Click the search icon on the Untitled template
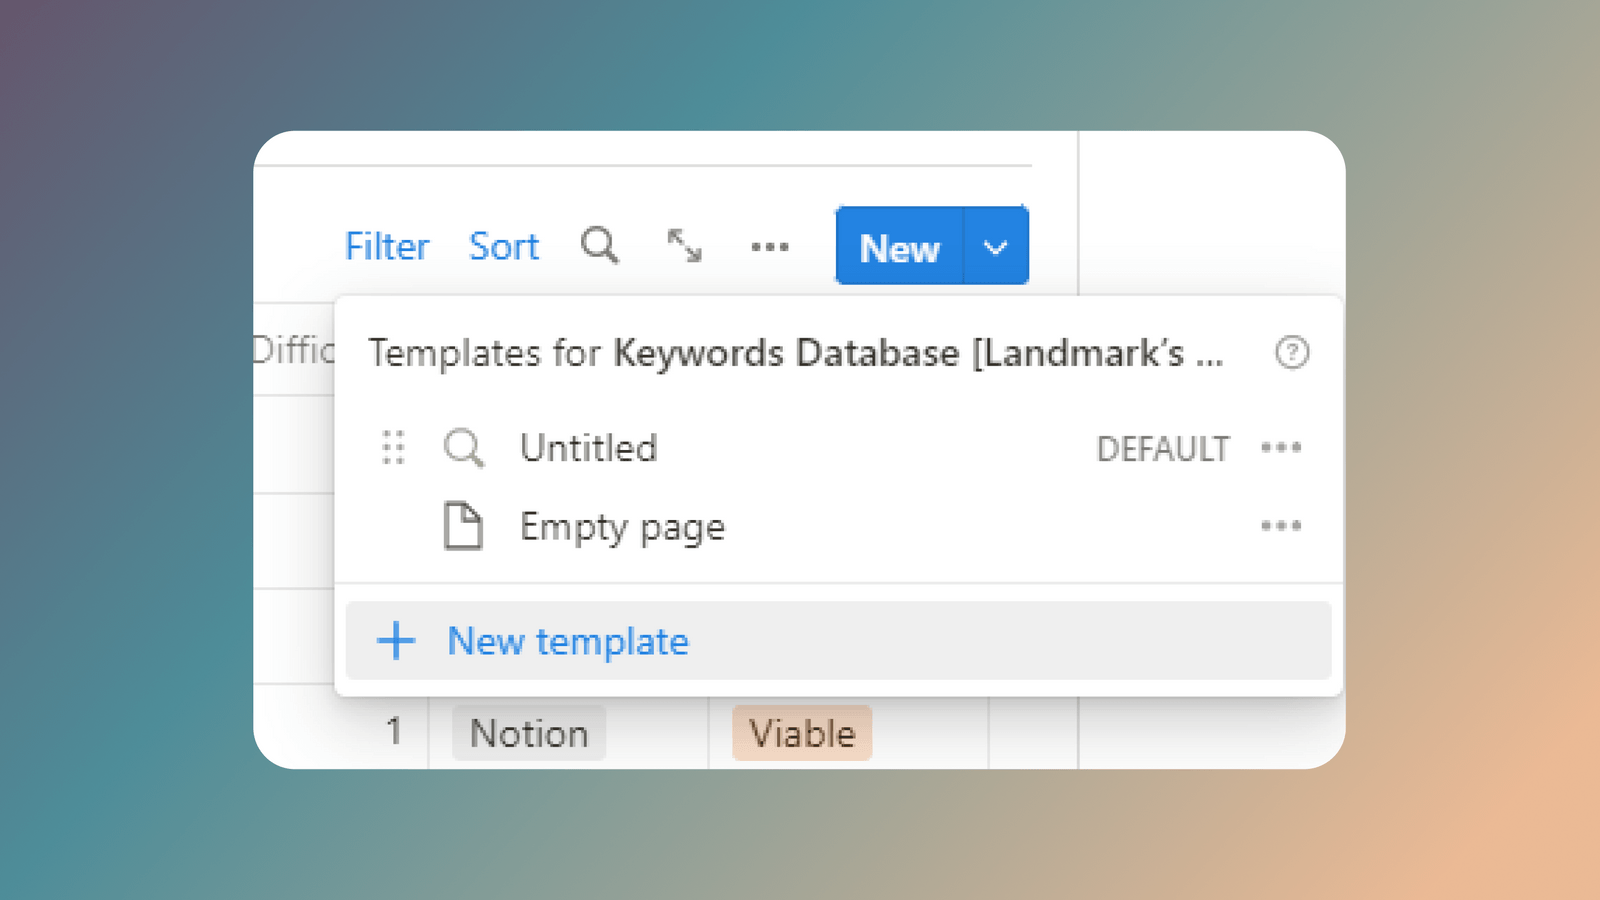 [x=463, y=448]
